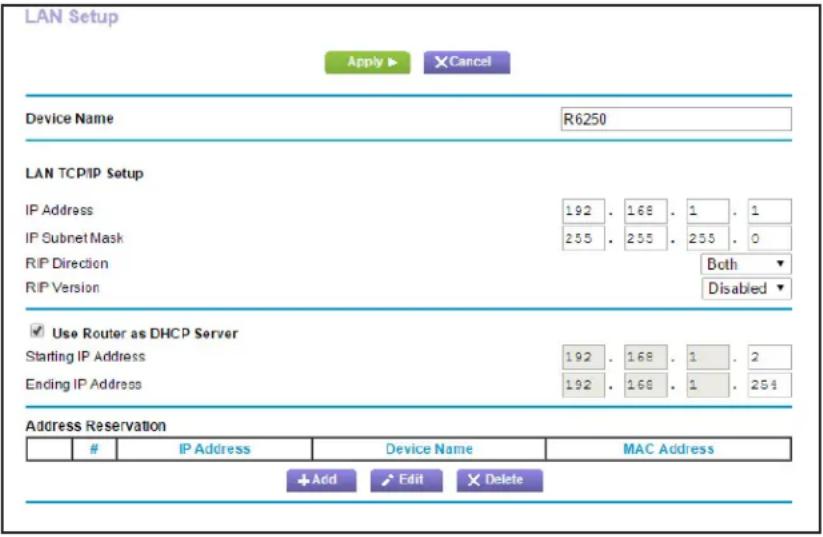
Task: Click the green Apply button
Action: 367,62
